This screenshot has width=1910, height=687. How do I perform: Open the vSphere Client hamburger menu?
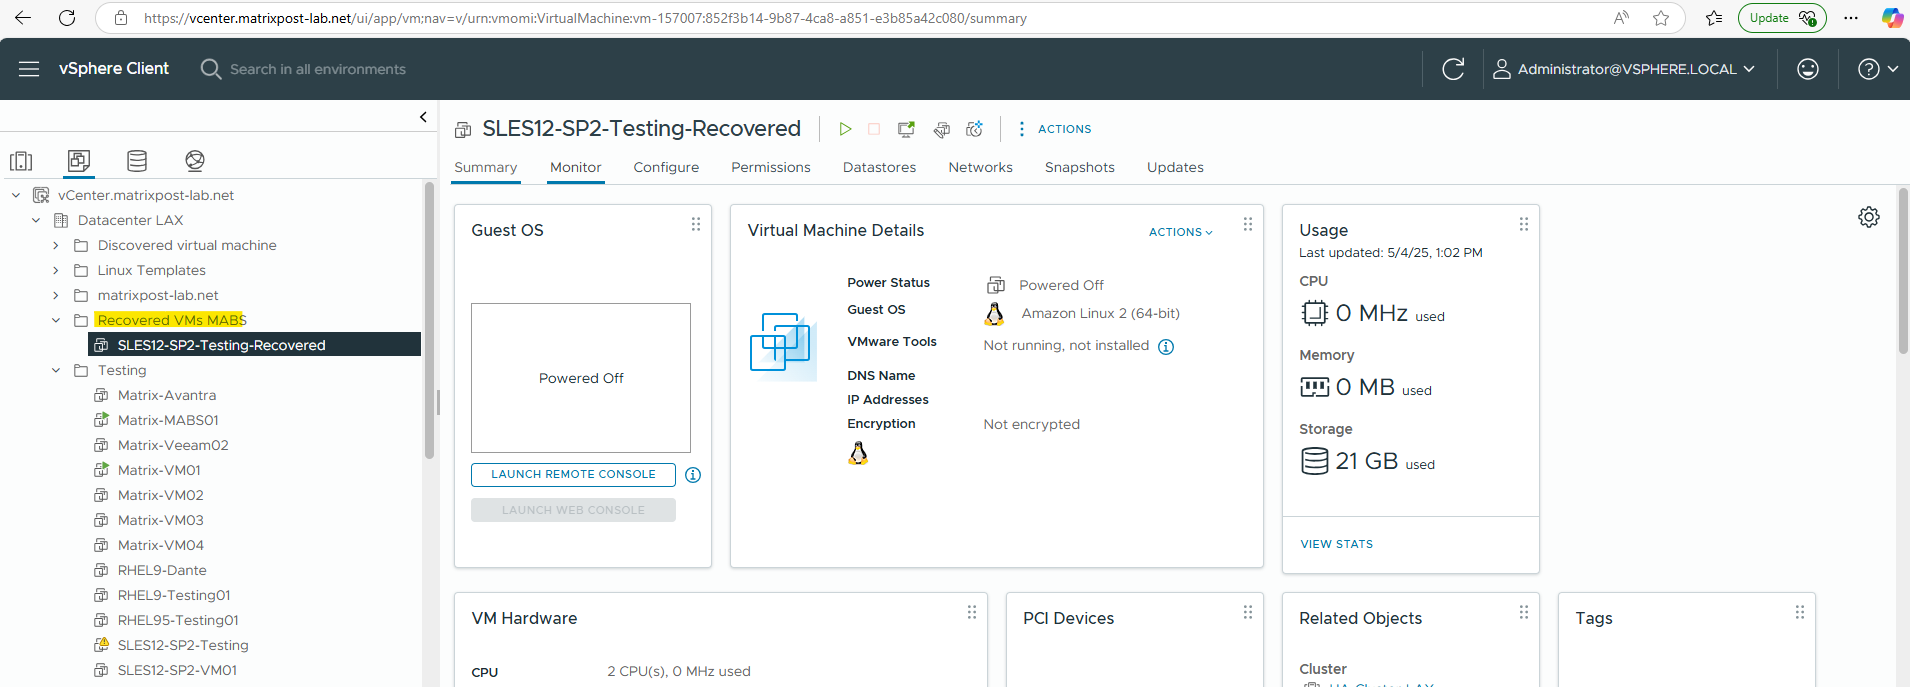(29, 69)
